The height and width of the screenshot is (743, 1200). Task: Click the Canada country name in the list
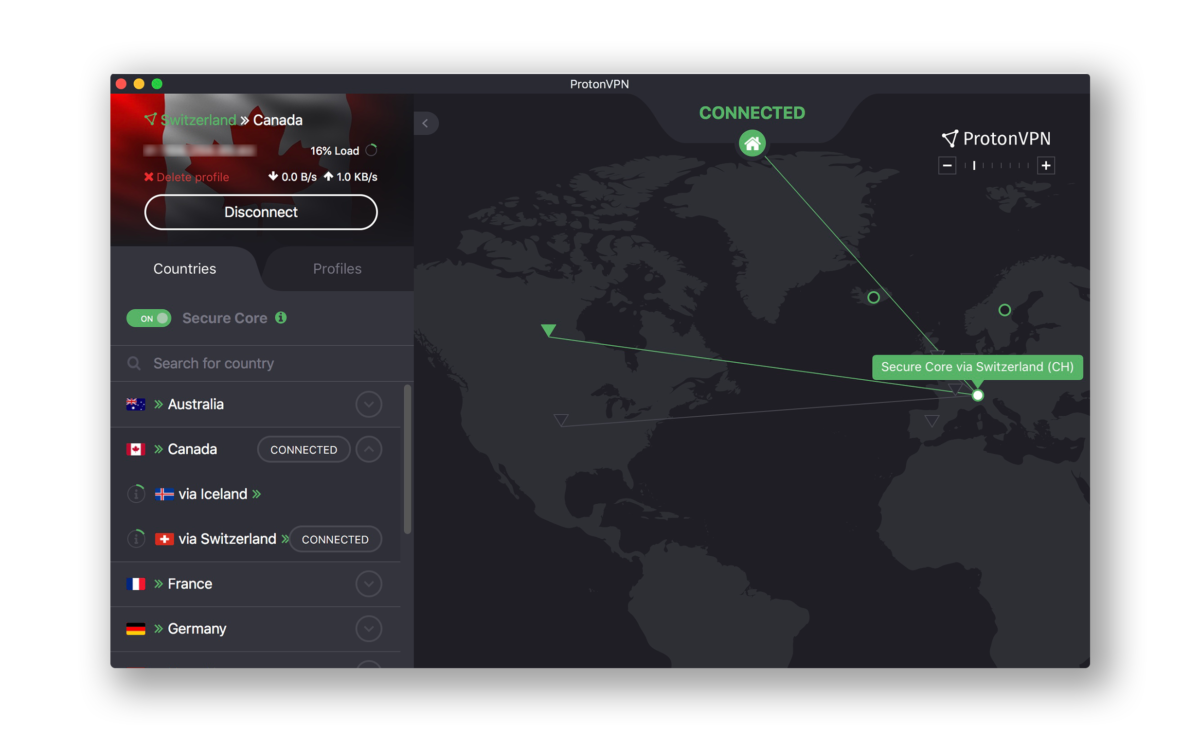[x=192, y=450]
